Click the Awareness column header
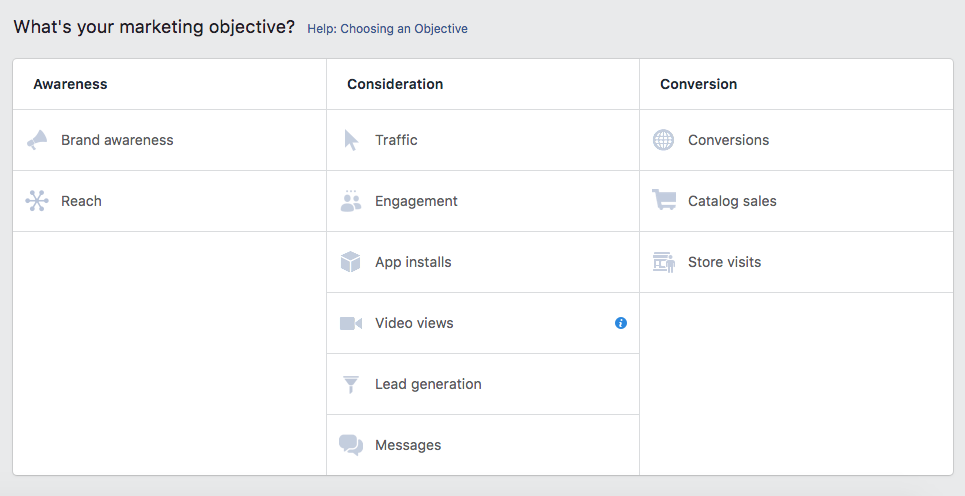This screenshot has width=965, height=496. (x=70, y=84)
